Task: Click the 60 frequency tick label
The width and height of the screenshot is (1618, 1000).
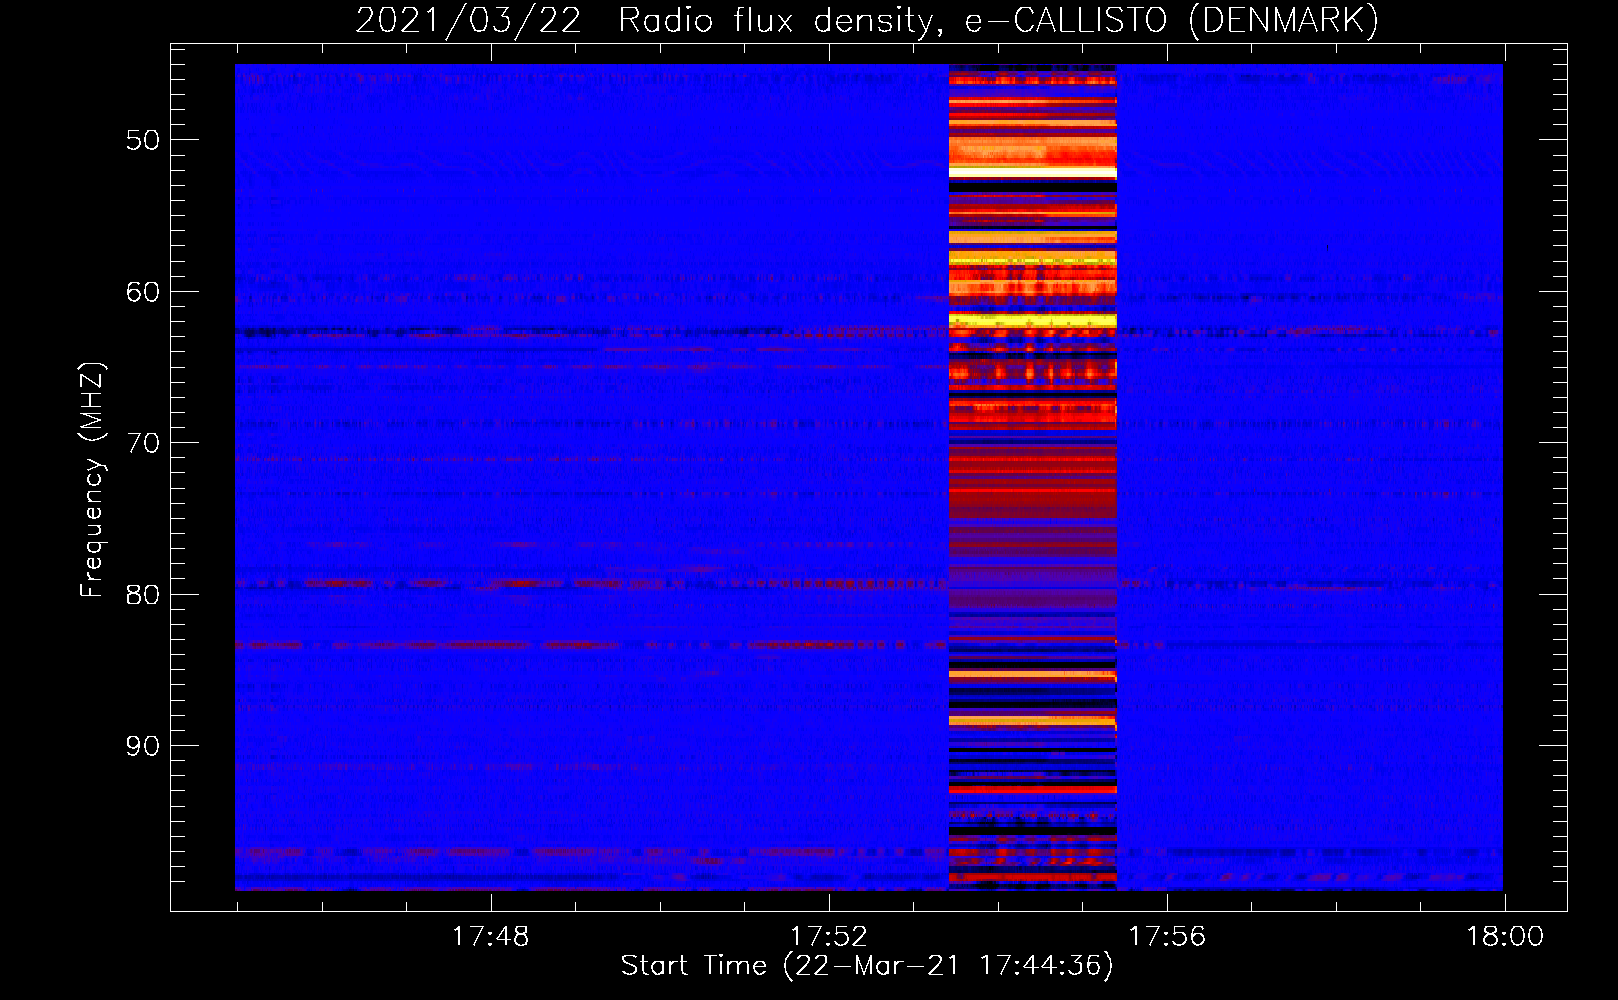Action: pyautogui.click(x=143, y=292)
